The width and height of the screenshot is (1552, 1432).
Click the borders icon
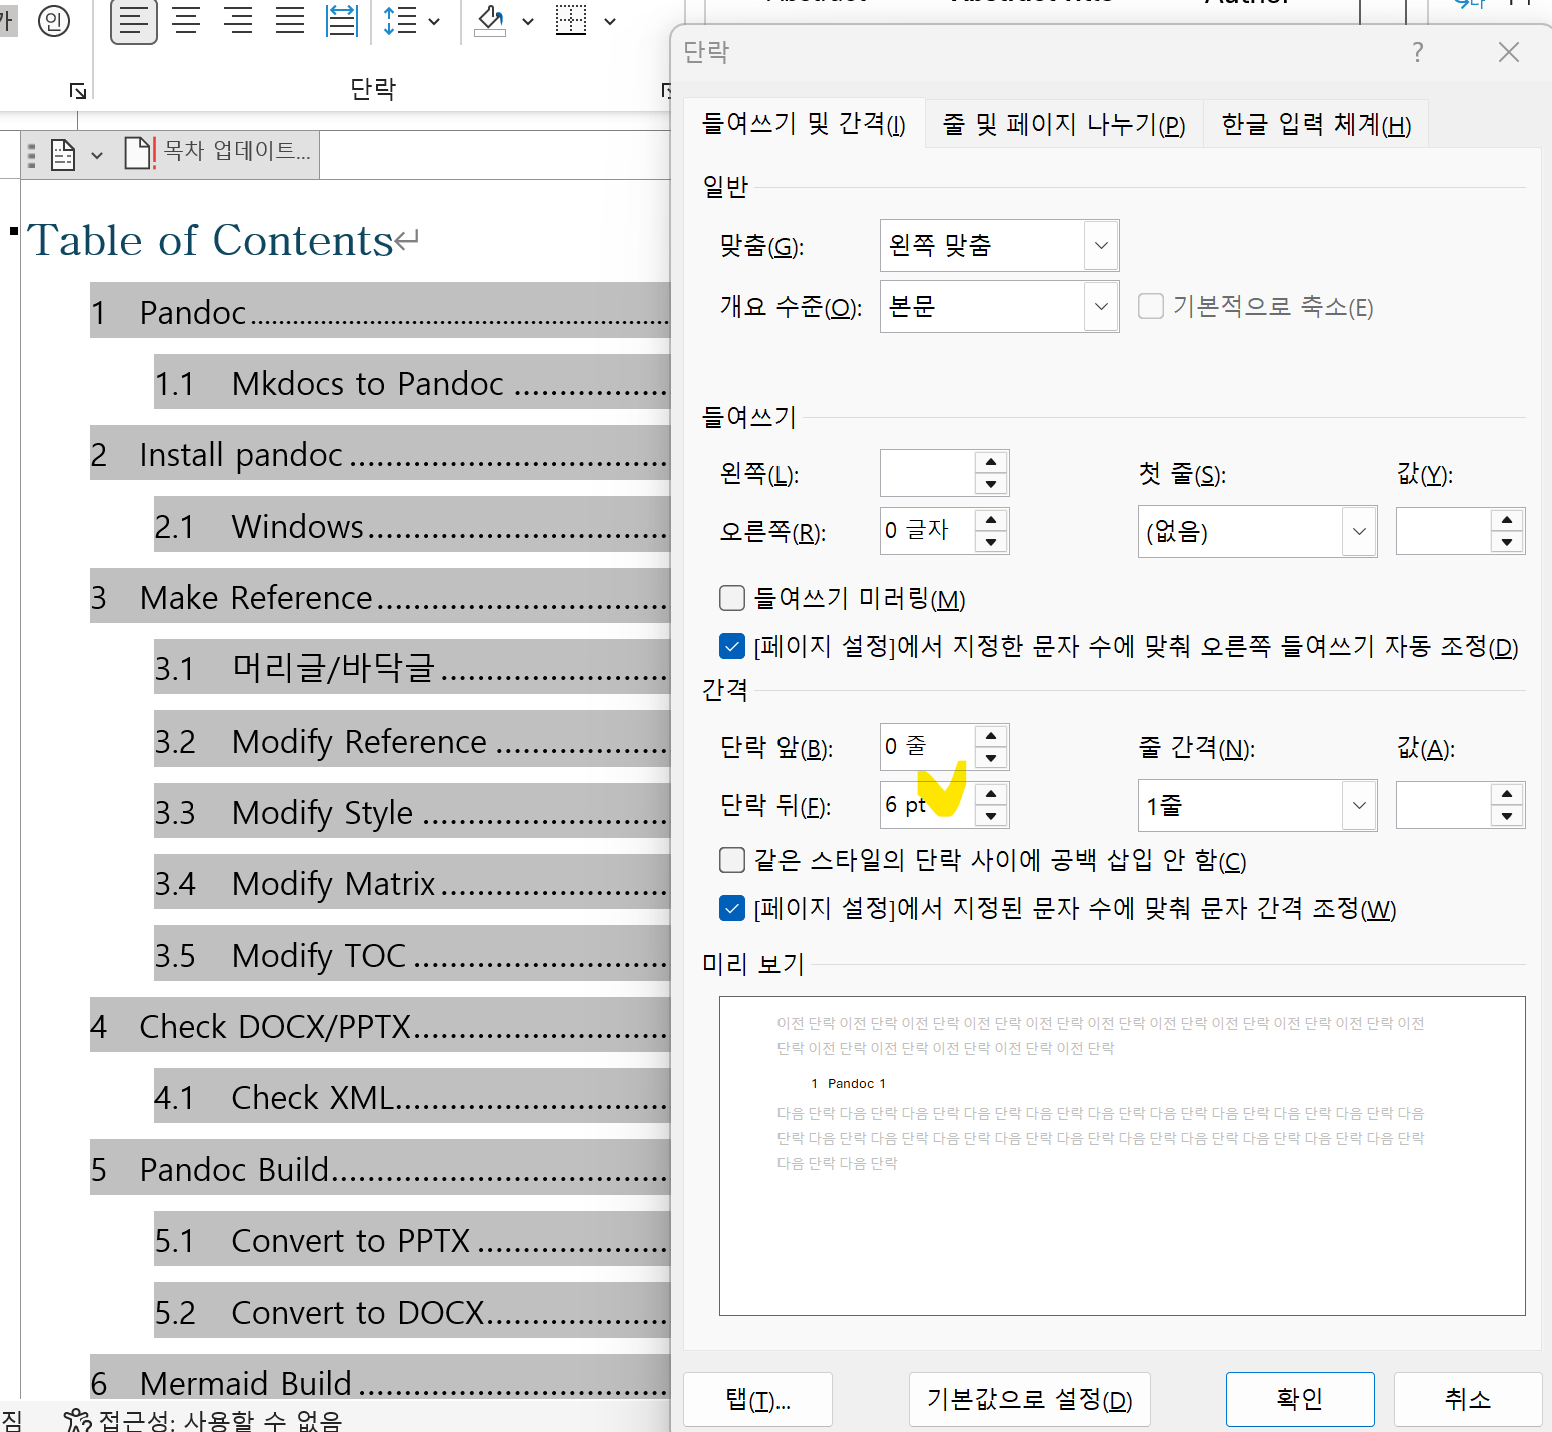pyautogui.click(x=571, y=21)
